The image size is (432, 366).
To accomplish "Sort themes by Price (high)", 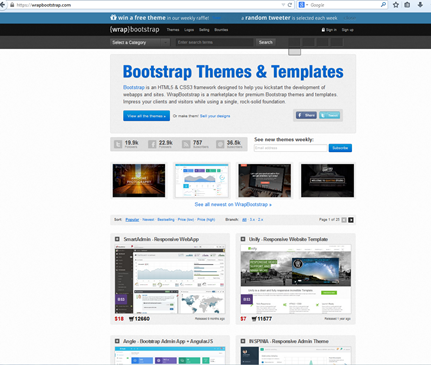I will (206, 220).
